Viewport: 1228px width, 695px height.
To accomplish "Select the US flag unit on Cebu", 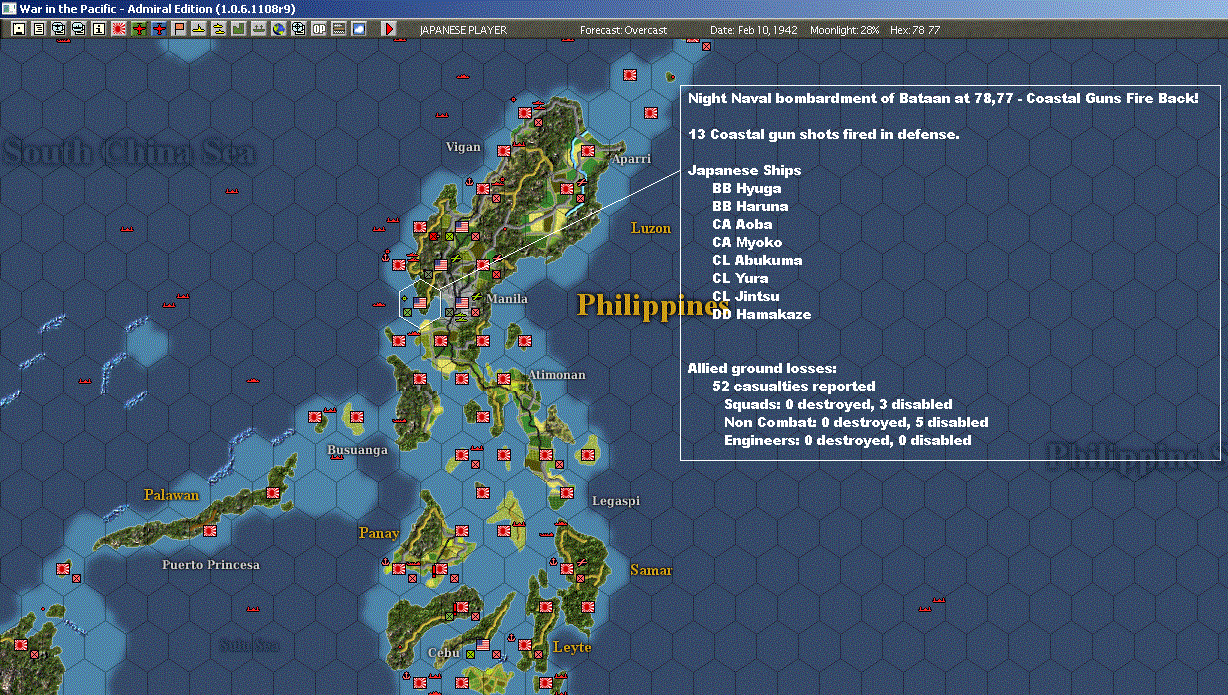I will click(x=484, y=645).
